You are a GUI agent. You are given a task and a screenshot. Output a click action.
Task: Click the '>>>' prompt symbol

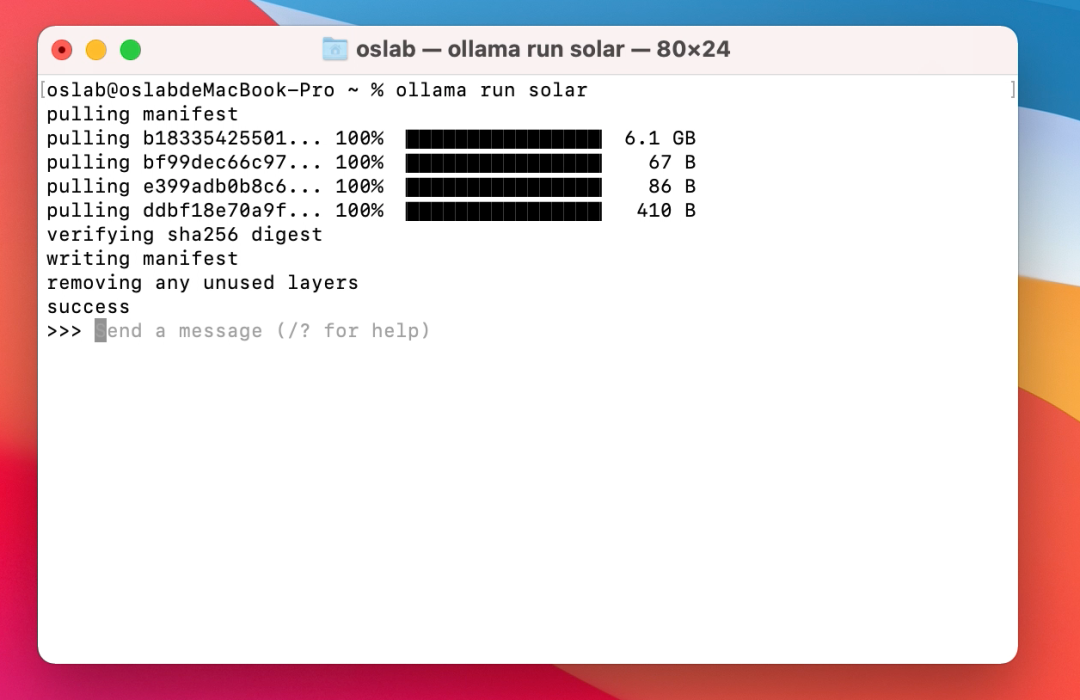pos(64,331)
